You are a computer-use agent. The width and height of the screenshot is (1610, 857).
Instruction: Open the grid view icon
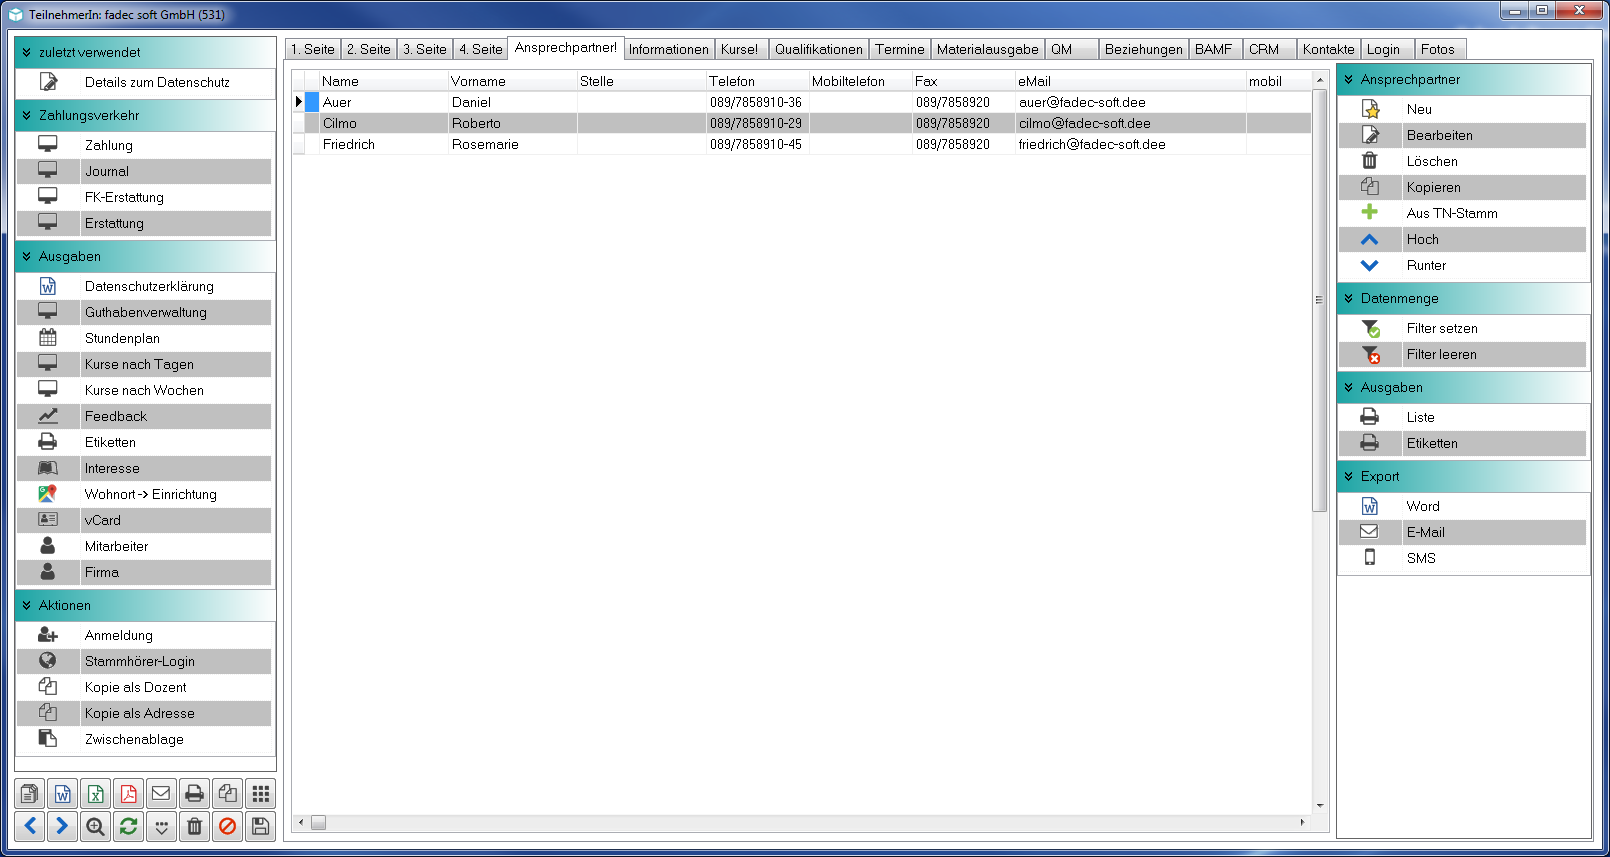[x=260, y=794]
